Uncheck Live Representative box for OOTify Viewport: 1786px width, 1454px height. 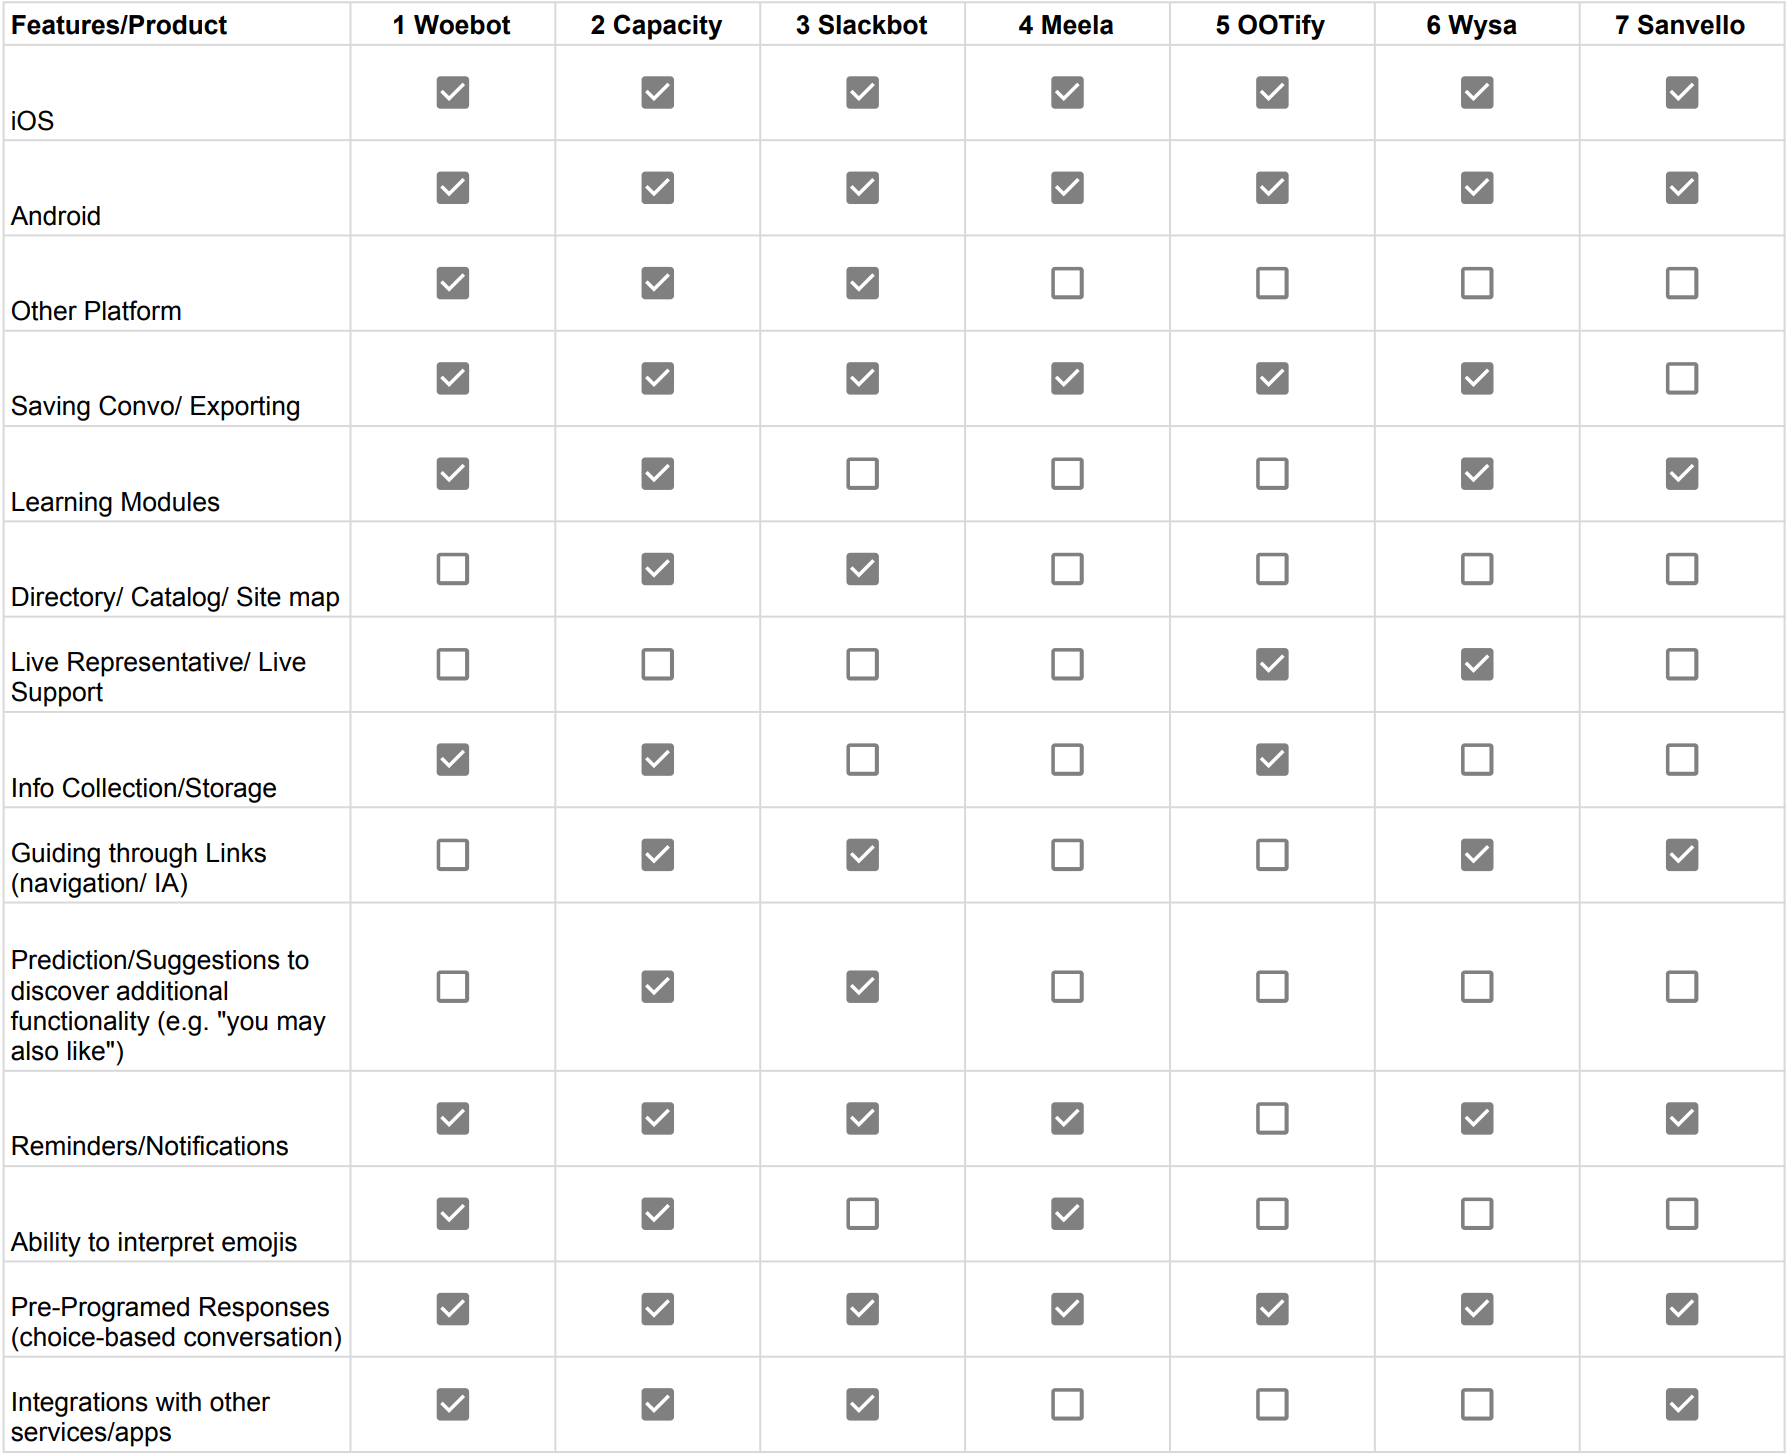click(x=1272, y=664)
